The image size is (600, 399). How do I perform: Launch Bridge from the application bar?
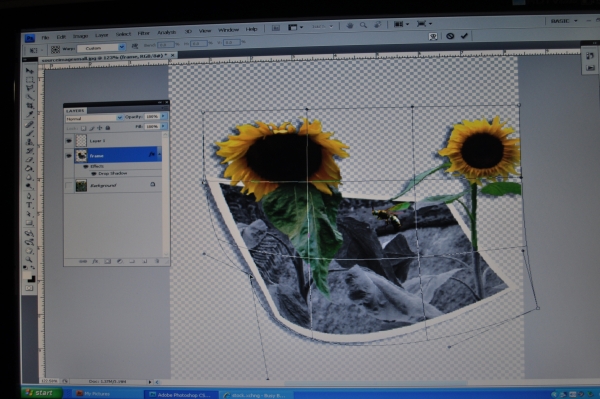(x=276, y=28)
